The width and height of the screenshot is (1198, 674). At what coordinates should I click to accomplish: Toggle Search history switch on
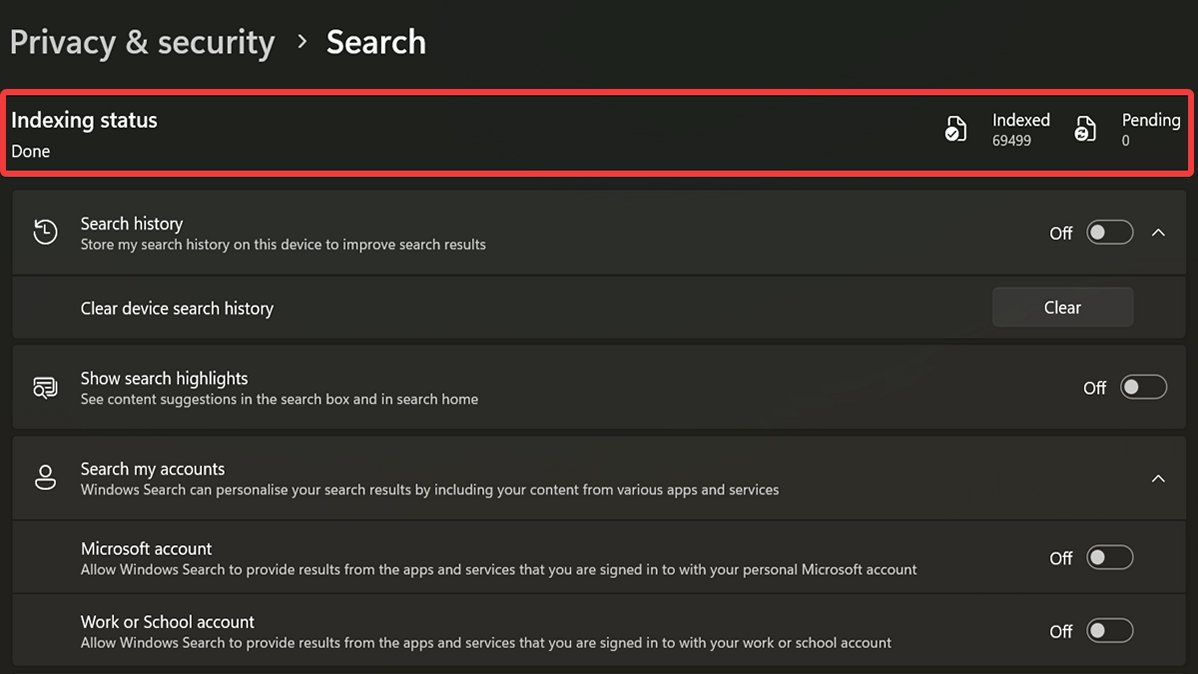[1110, 233]
